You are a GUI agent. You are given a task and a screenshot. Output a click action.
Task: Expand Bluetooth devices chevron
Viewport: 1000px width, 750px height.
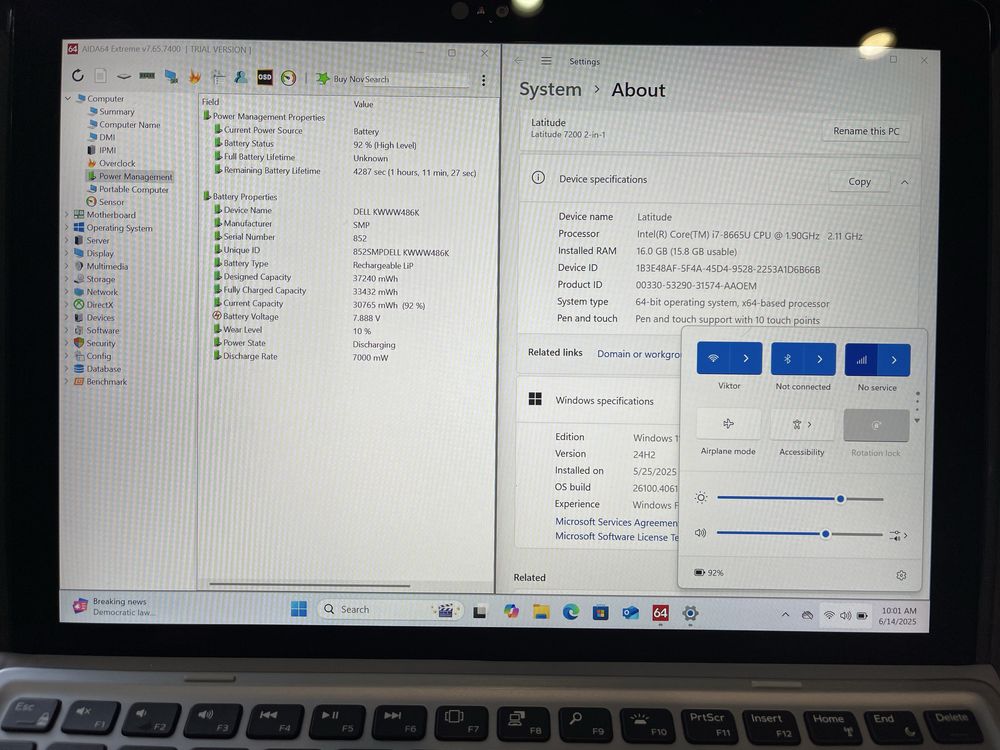[x=820, y=359]
